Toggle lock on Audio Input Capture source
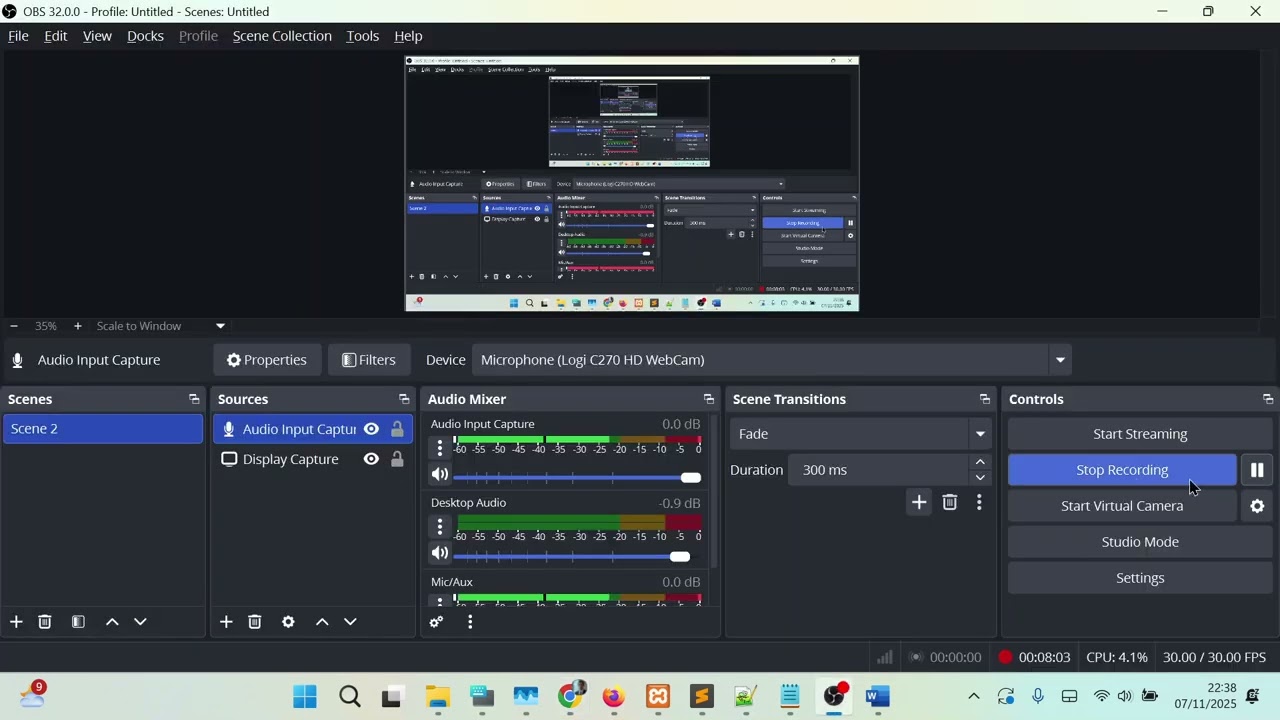This screenshot has height=720, width=1280. click(397, 429)
